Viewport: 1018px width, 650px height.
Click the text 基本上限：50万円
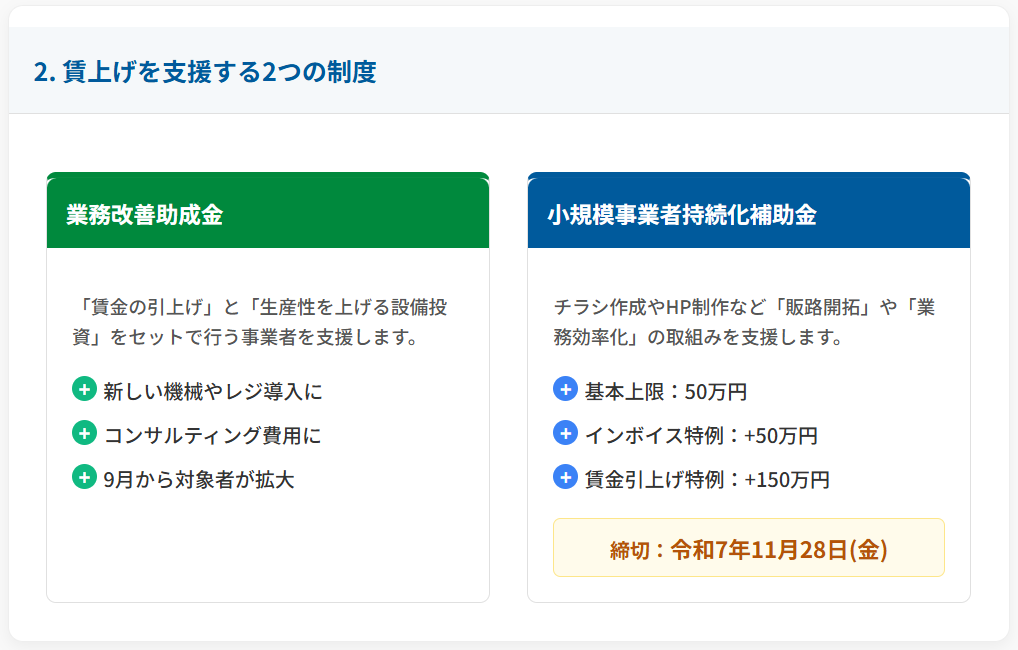point(666,391)
